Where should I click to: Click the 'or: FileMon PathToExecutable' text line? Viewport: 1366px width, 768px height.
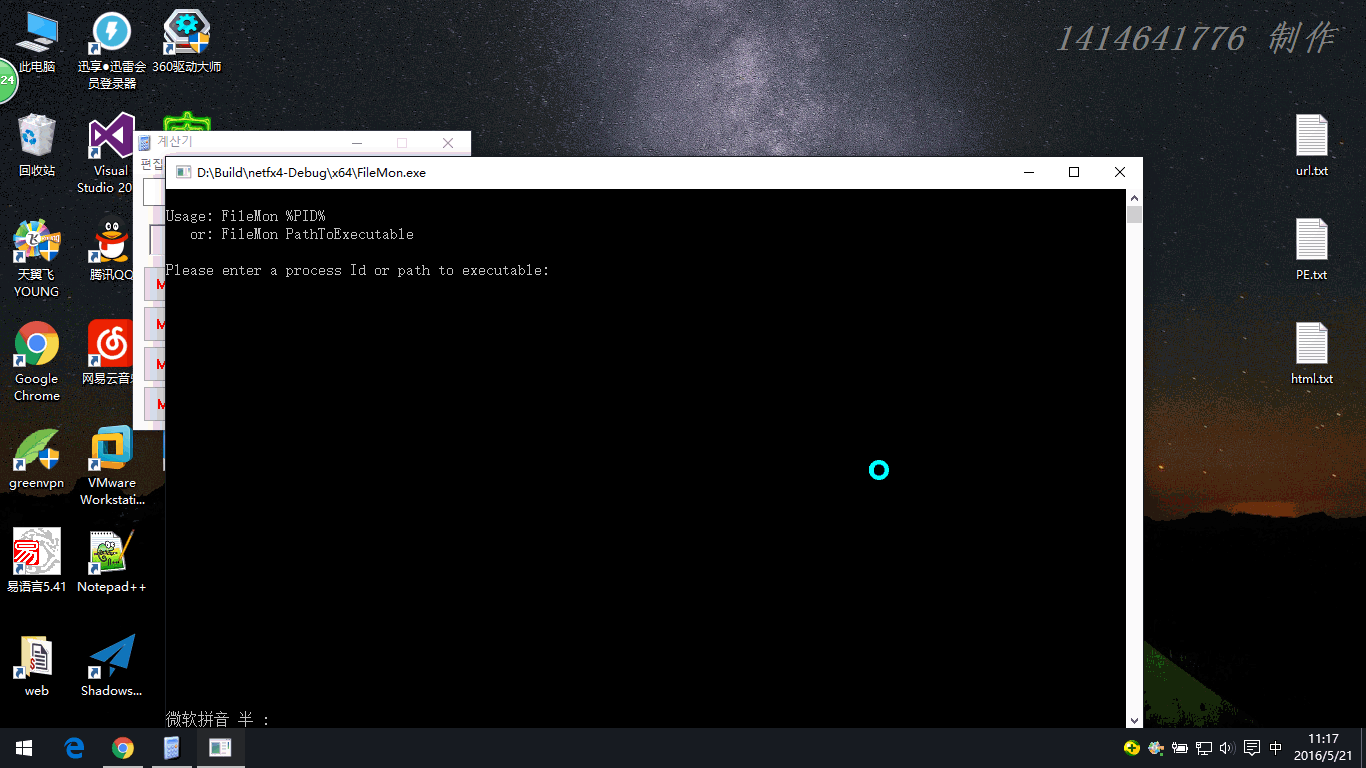[x=302, y=234]
